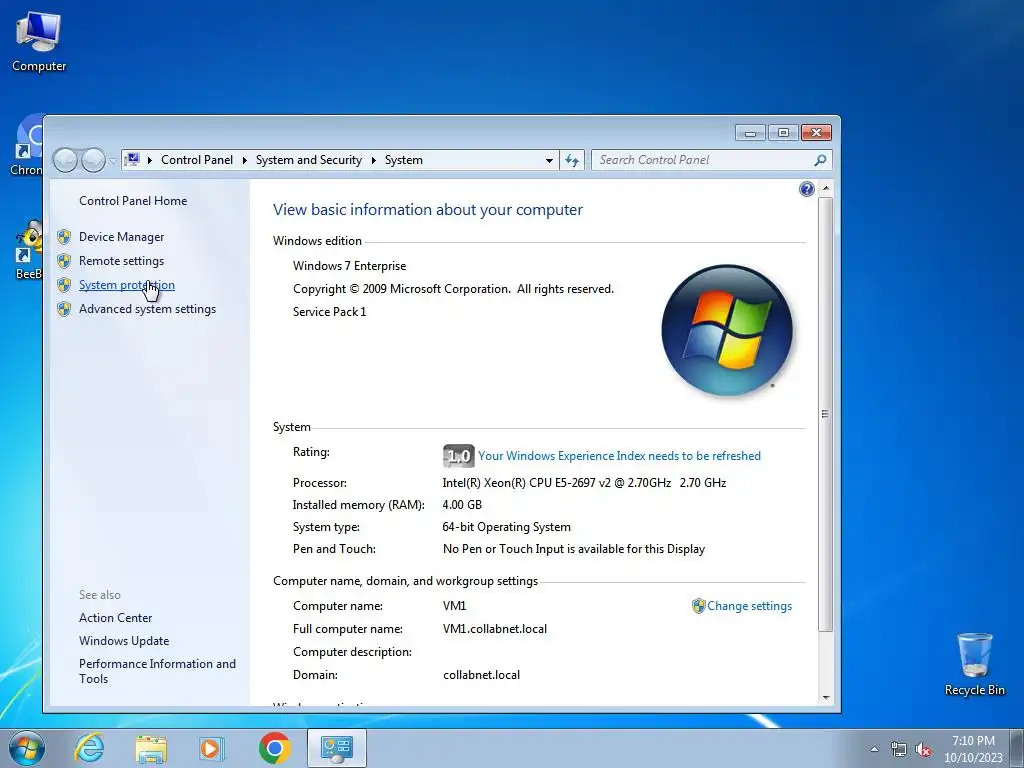Open Windows Update link
The height and width of the screenshot is (768, 1024).
(x=124, y=641)
